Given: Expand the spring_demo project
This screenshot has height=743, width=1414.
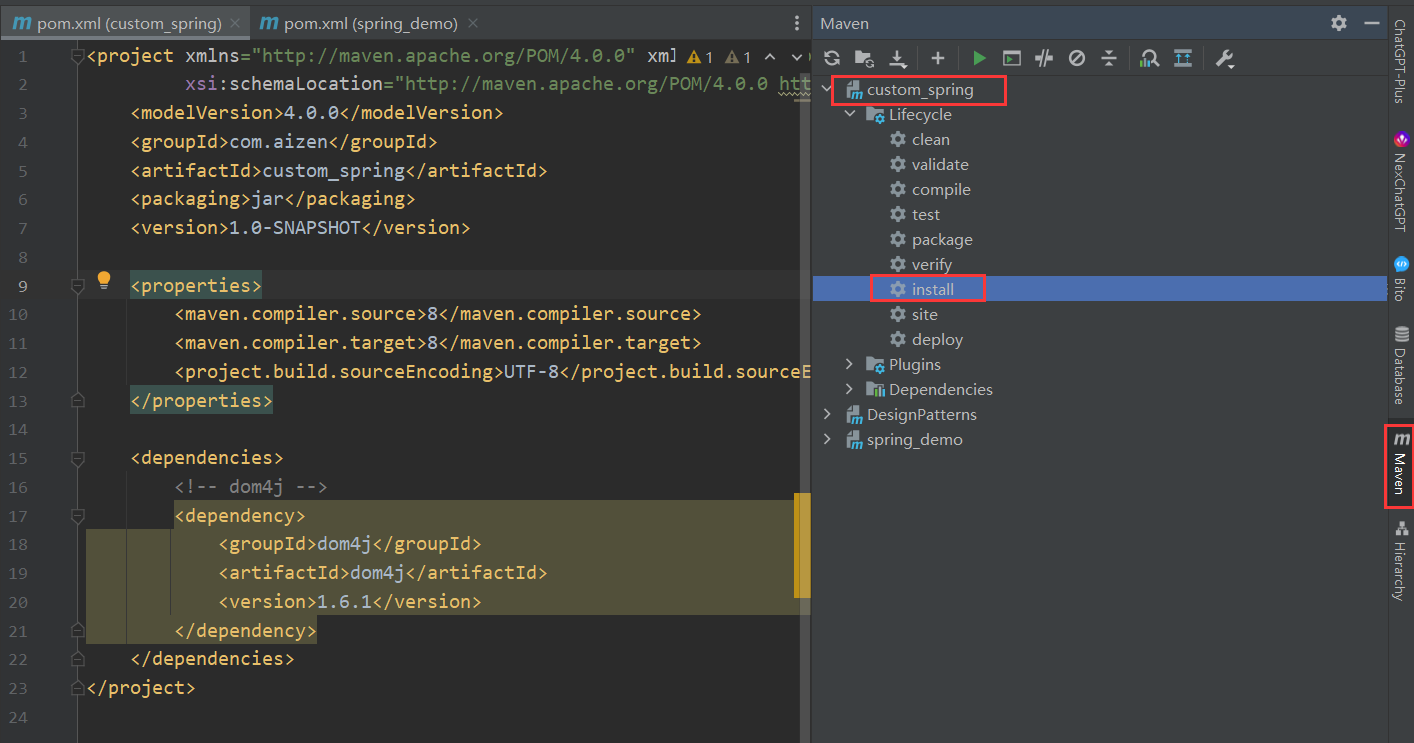Looking at the screenshot, I should pyautogui.click(x=827, y=439).
